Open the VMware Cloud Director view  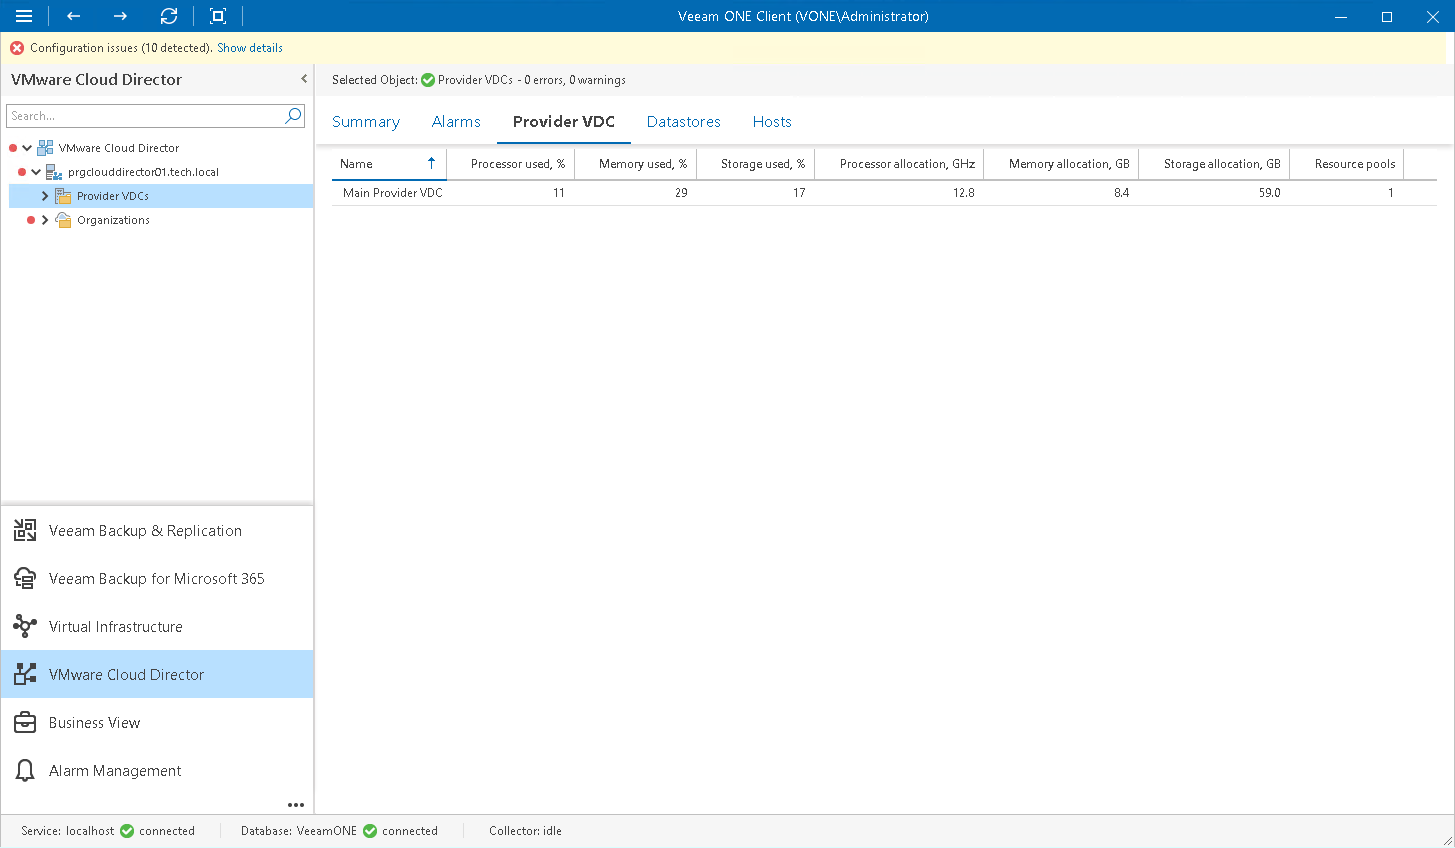click(157, 675)
